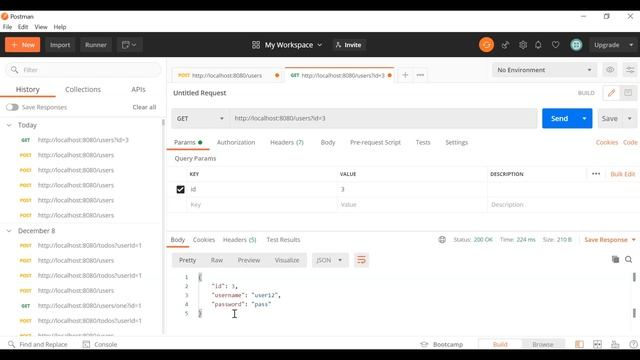This screenshot has height=360, width=640.
Task: Toggle response line wrap icon
Action: [361, 260]
